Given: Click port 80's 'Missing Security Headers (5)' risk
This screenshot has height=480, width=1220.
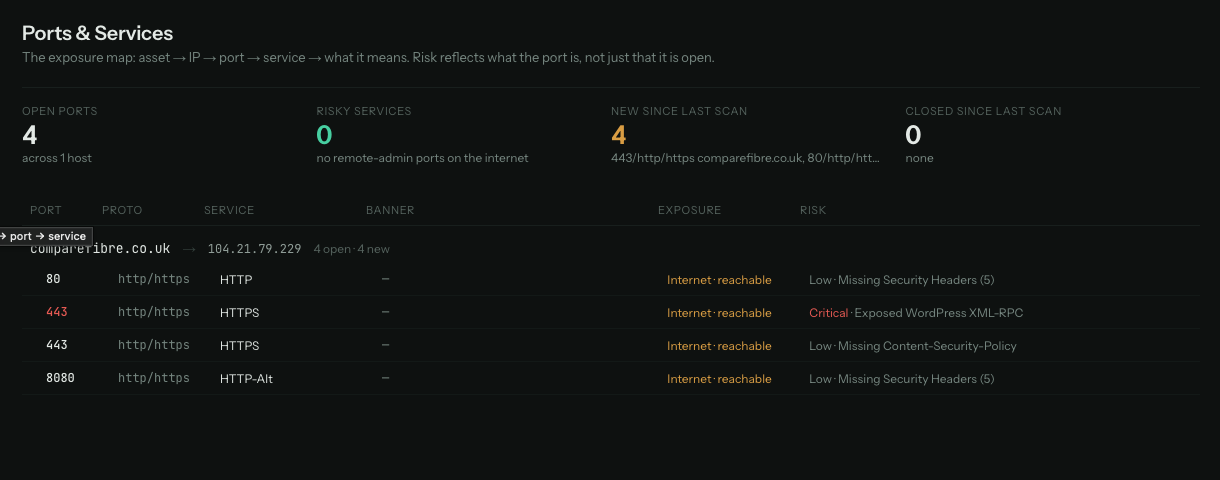Looking at the screenshot, I should 916,280.
